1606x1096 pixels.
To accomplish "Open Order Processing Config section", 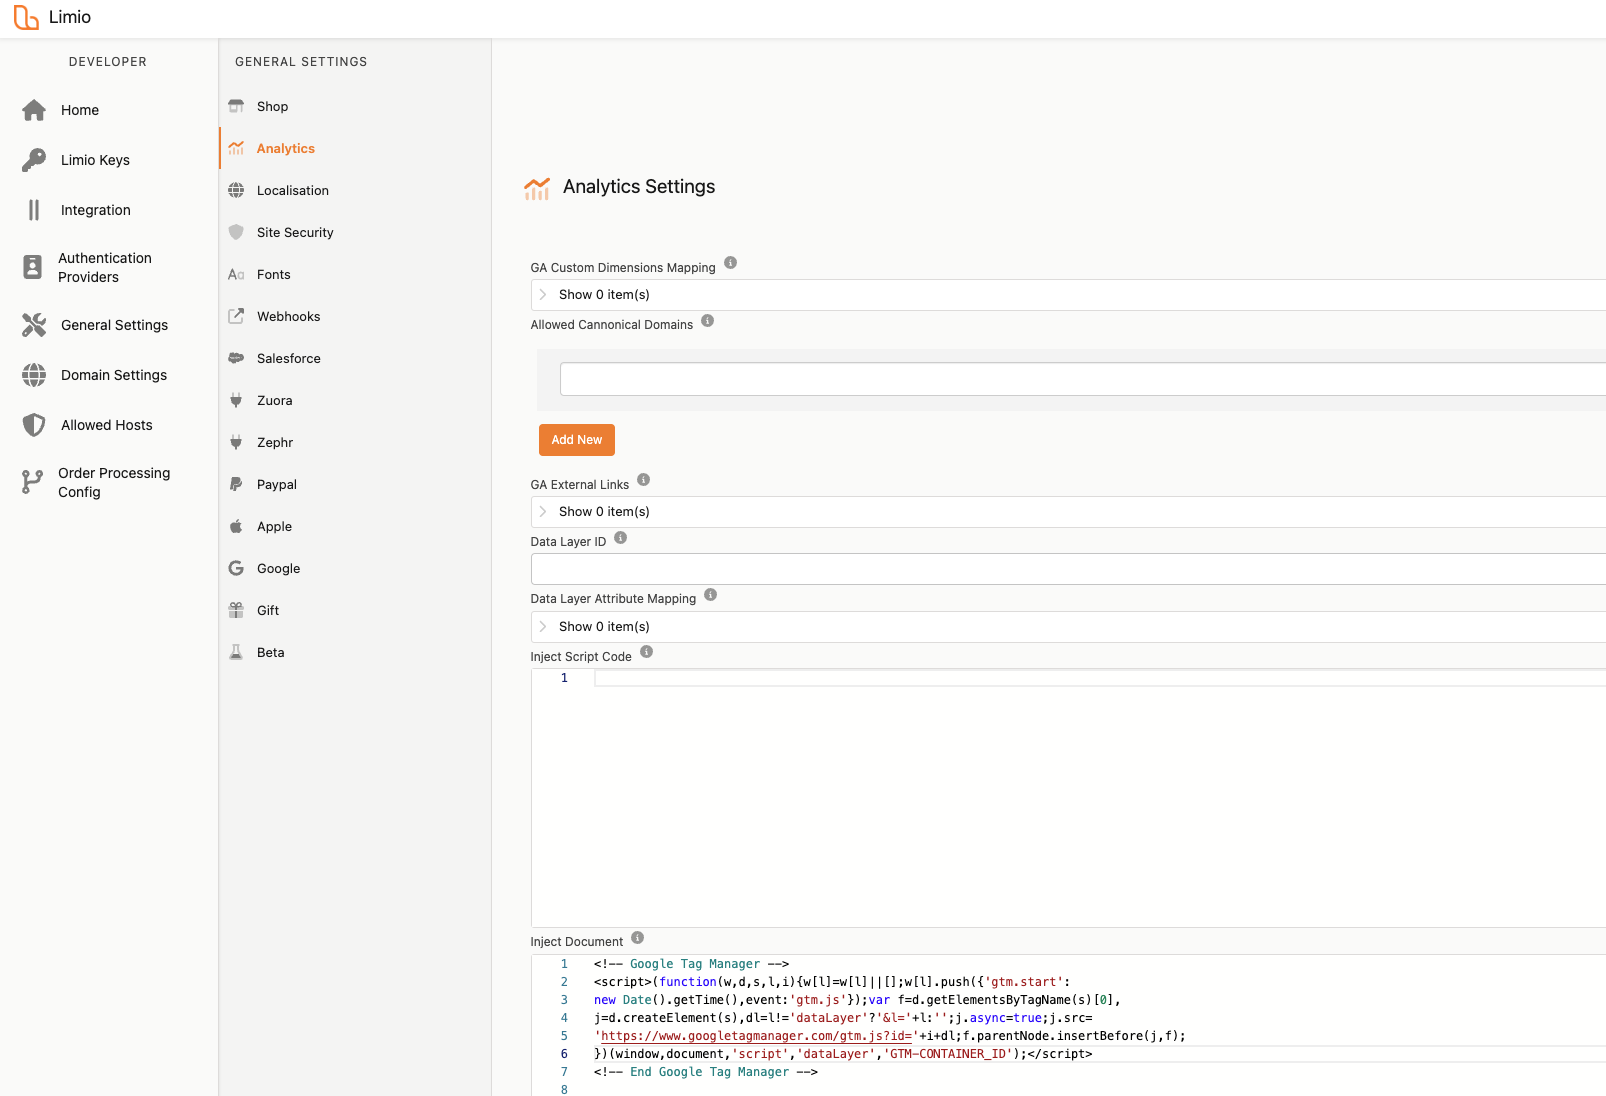I will (x=114, y=482).
